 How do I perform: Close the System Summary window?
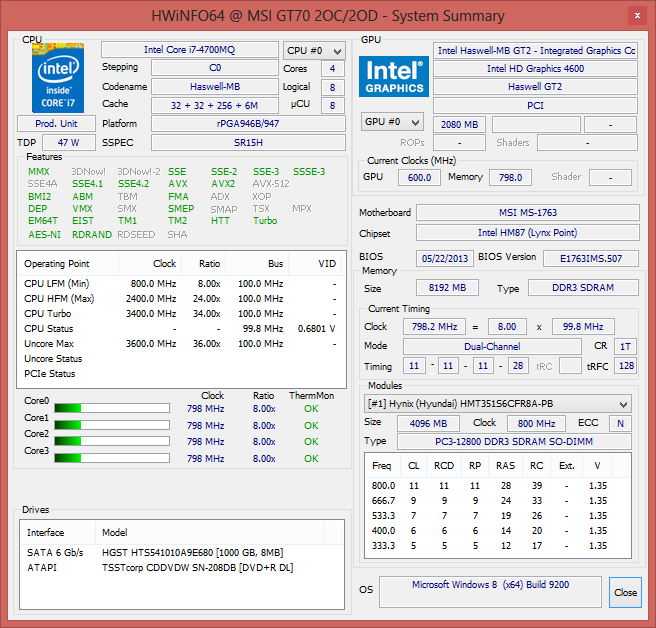pyautogui.click(x=637, y=15)
